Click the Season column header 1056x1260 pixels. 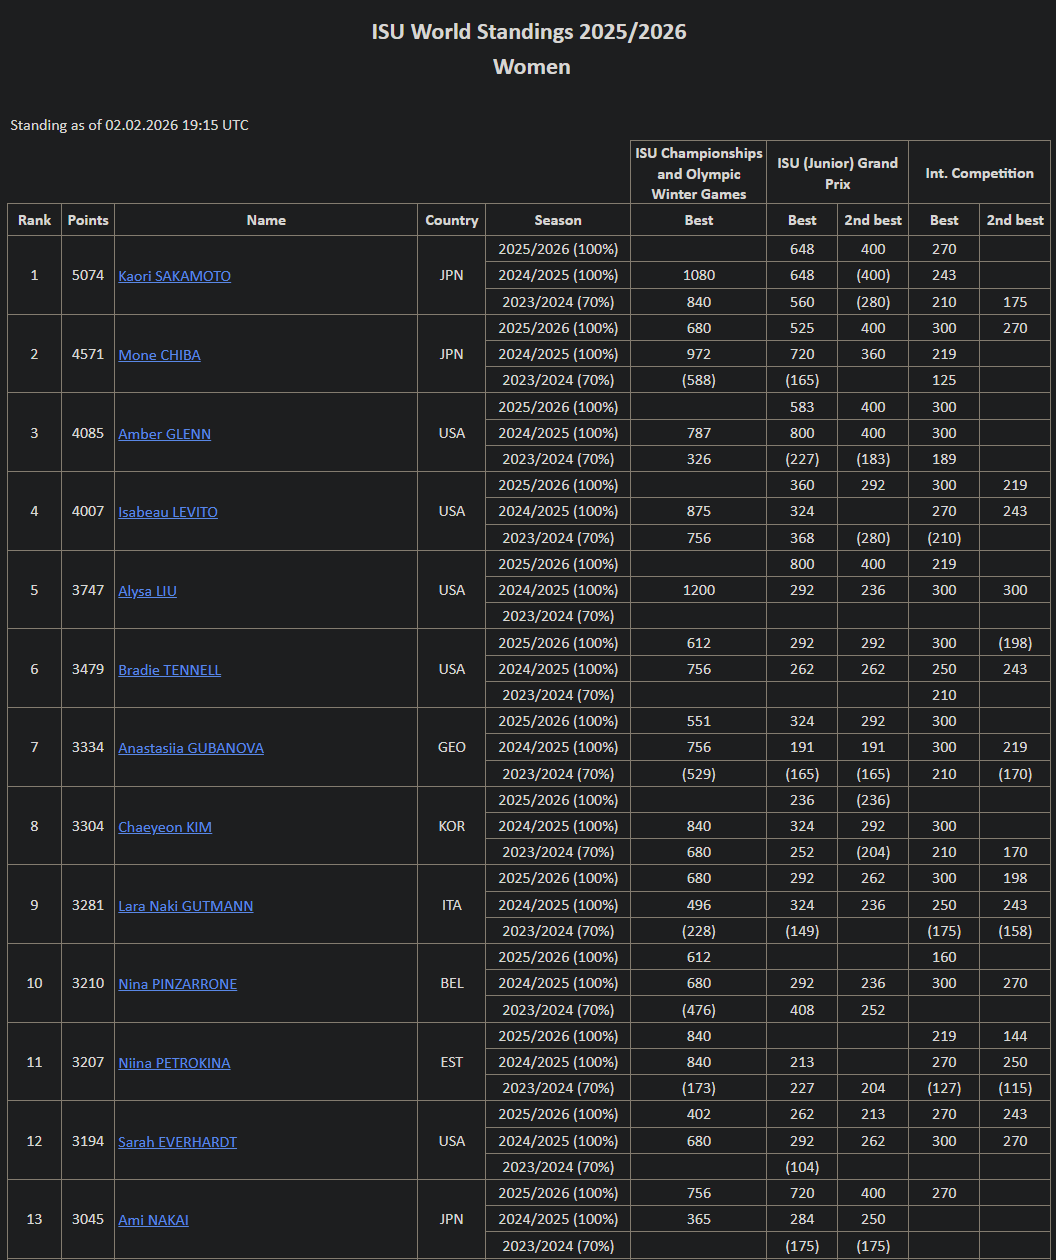pos(558,220)
